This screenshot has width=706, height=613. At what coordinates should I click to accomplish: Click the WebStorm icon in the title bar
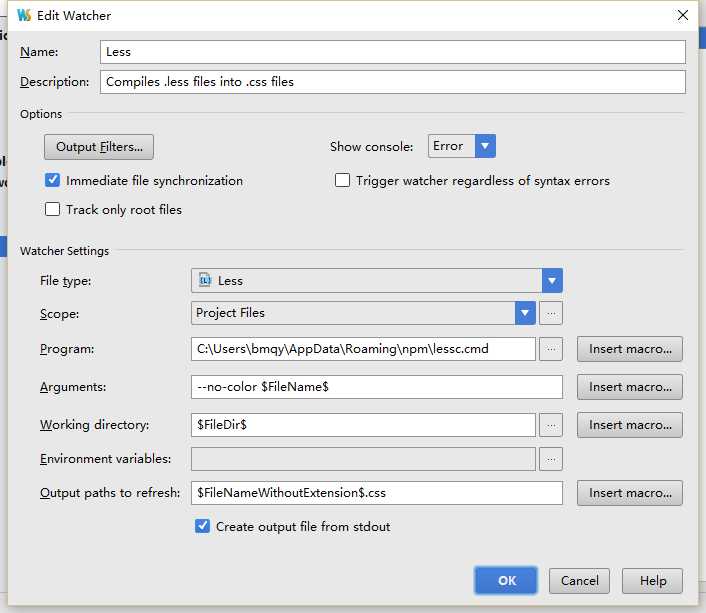click(24, 15)
